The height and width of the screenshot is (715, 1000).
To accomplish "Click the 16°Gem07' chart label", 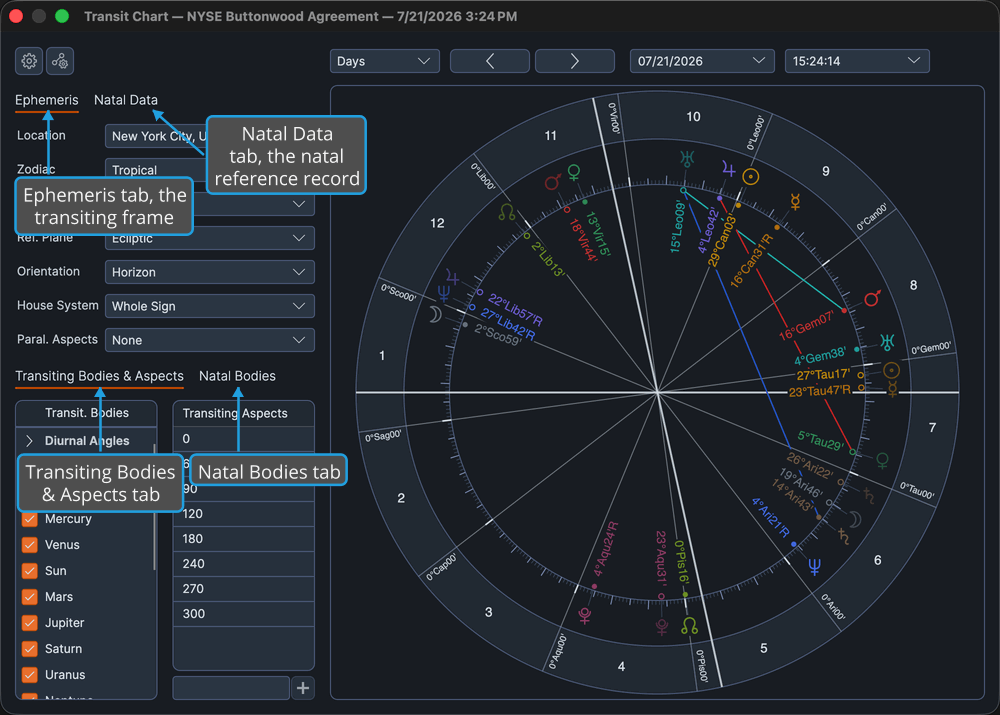I will coord(807,326).
